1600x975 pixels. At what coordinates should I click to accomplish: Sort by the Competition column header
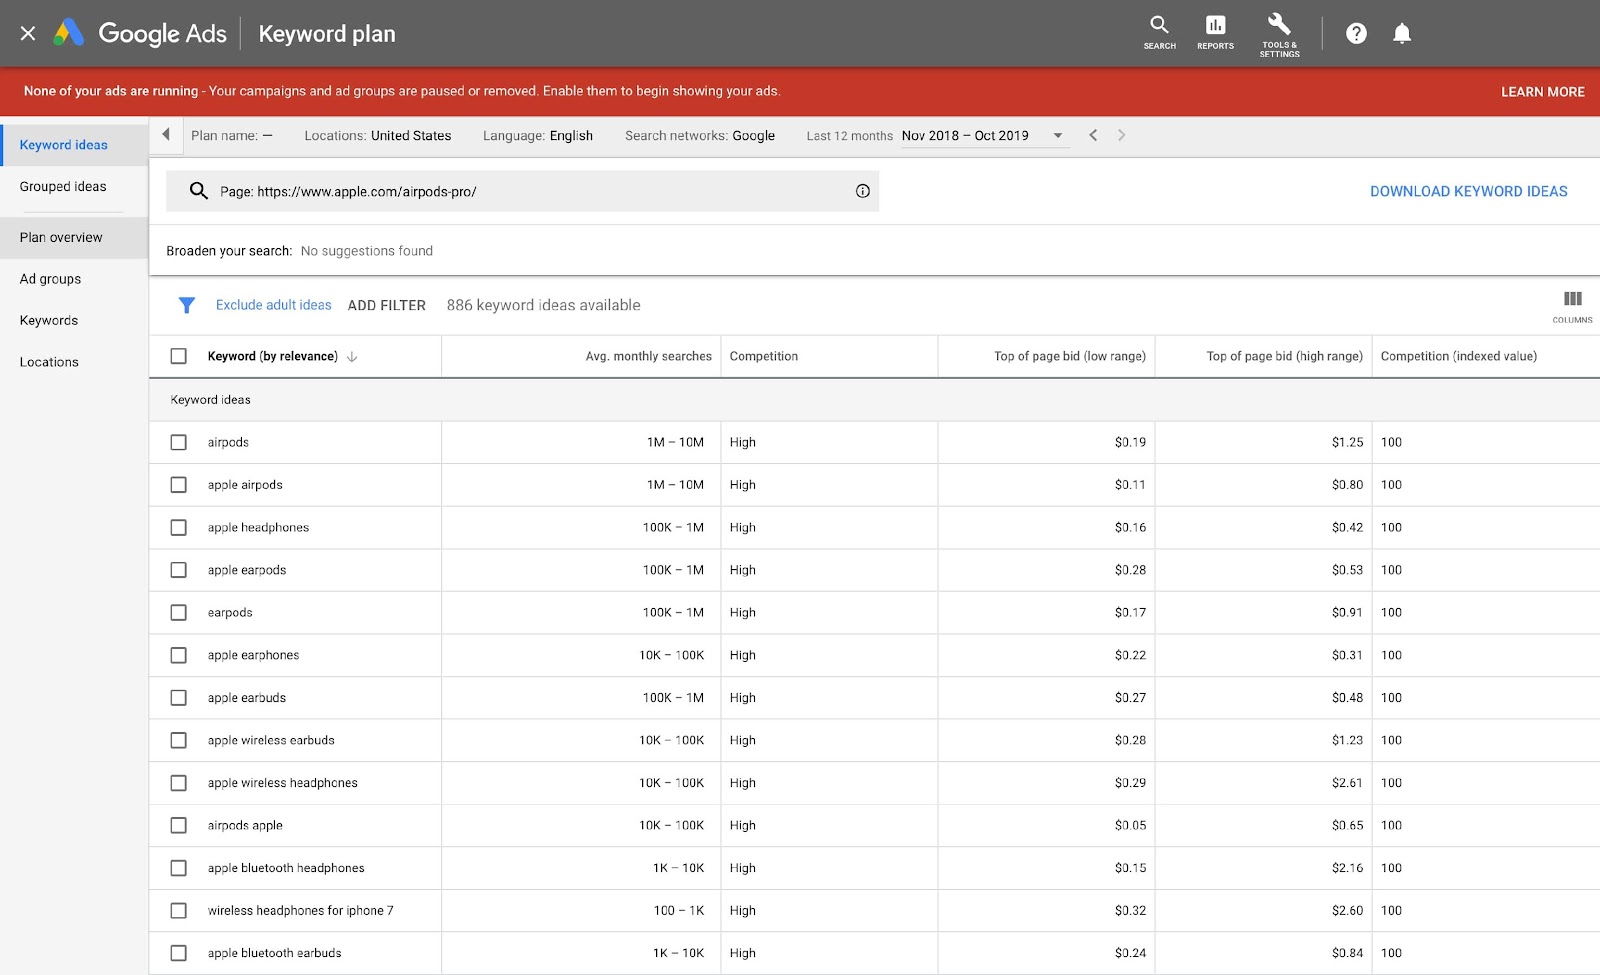[x=764, y=357]
